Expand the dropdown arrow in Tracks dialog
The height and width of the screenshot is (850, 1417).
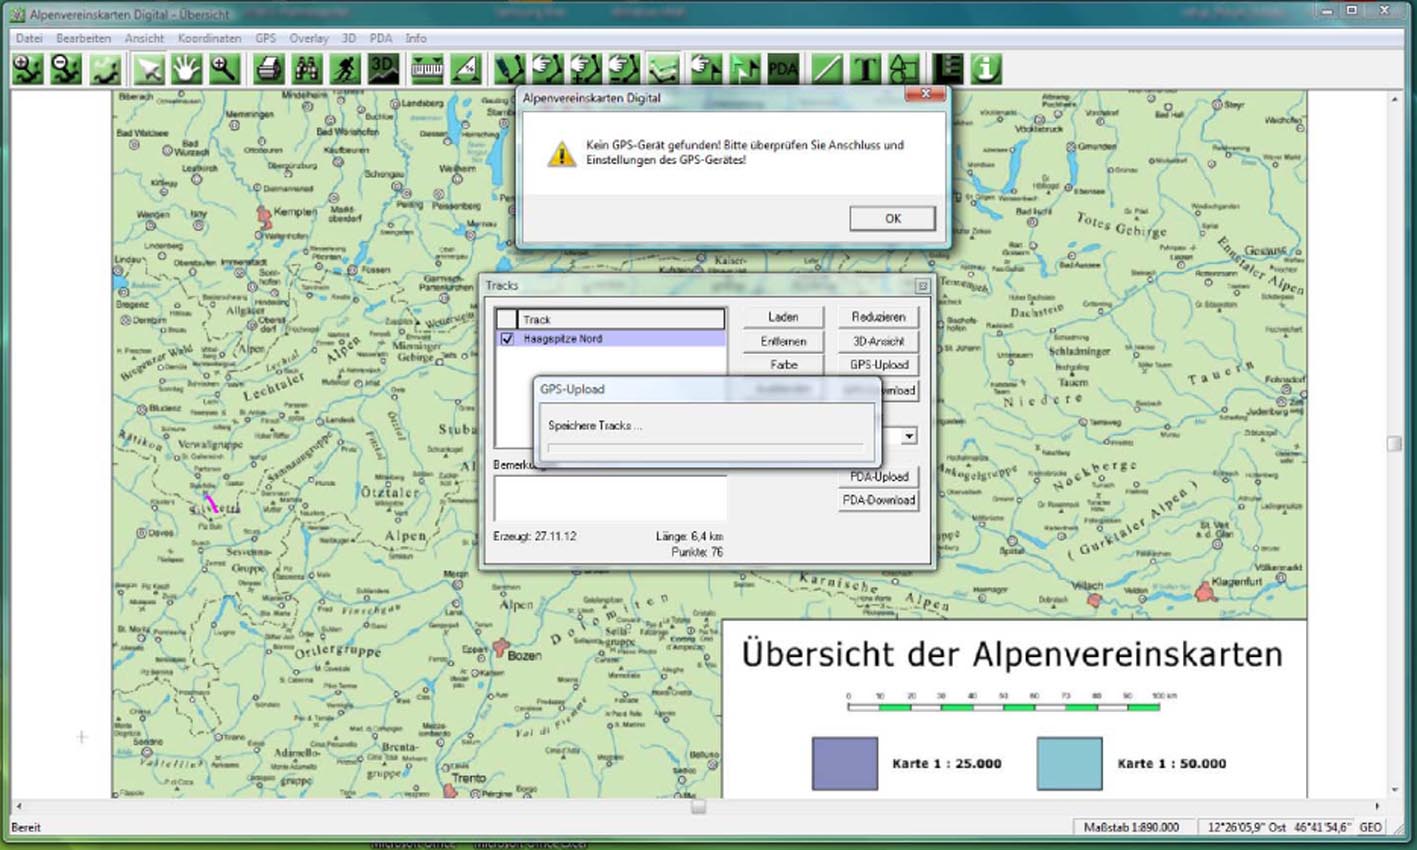[909, 436]
